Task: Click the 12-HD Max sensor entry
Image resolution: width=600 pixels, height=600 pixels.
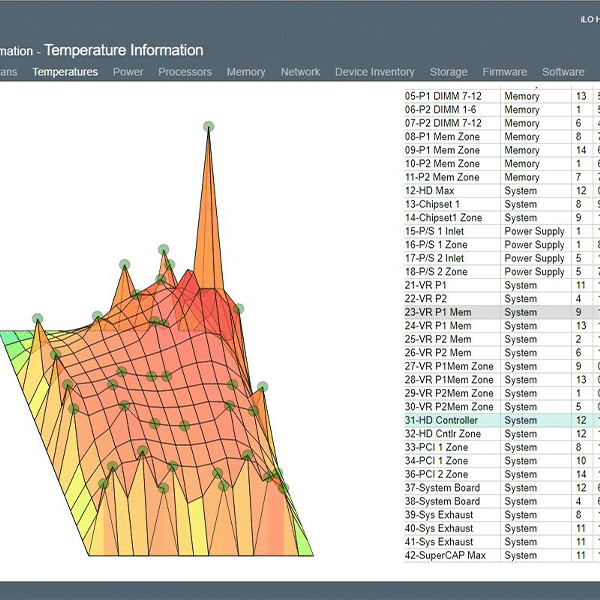Action: click(430, 190)
